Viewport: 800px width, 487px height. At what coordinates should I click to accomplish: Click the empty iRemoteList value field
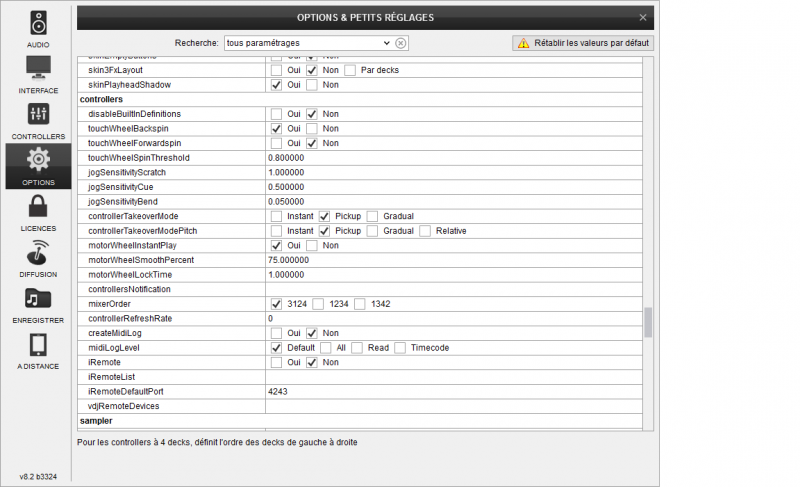tap(454, 377)
